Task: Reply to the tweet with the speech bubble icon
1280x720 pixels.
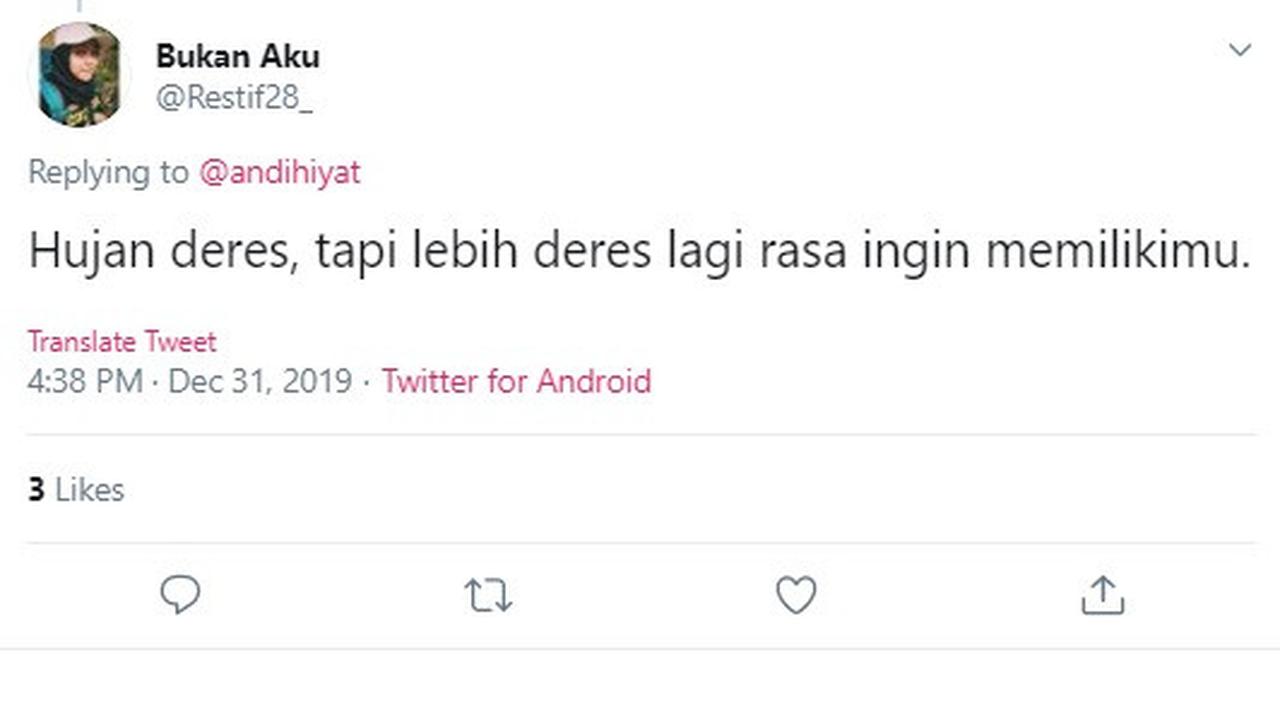Action: (x=181, y=595)
